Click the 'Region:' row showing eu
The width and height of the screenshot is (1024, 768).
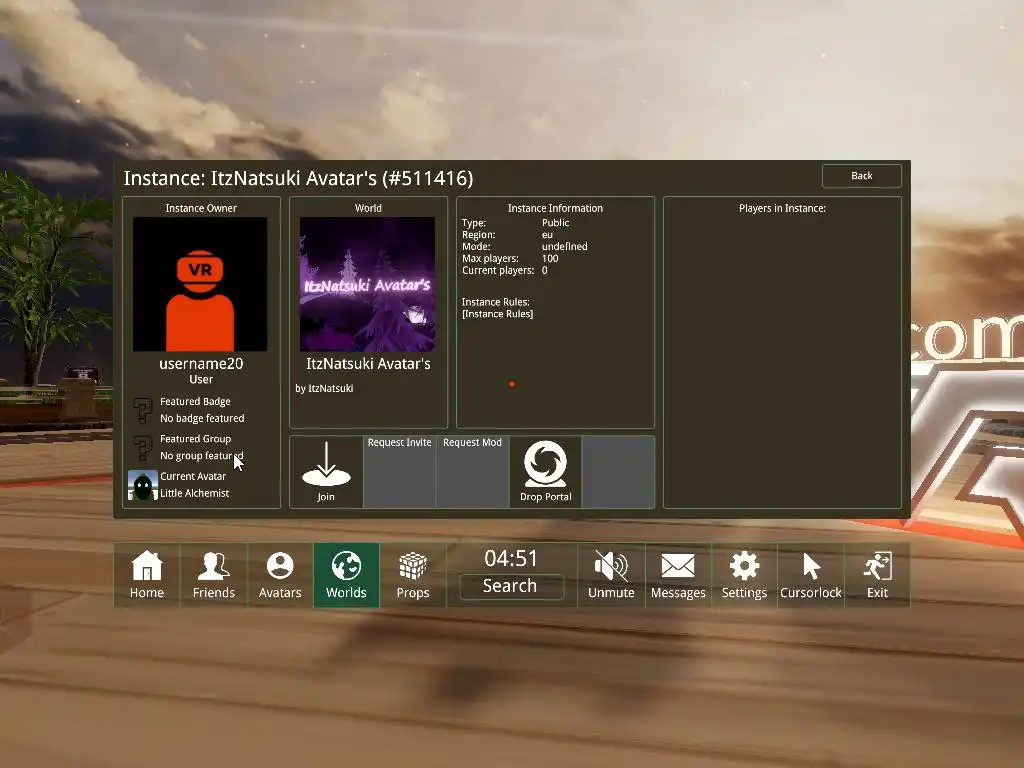point(508,234)
